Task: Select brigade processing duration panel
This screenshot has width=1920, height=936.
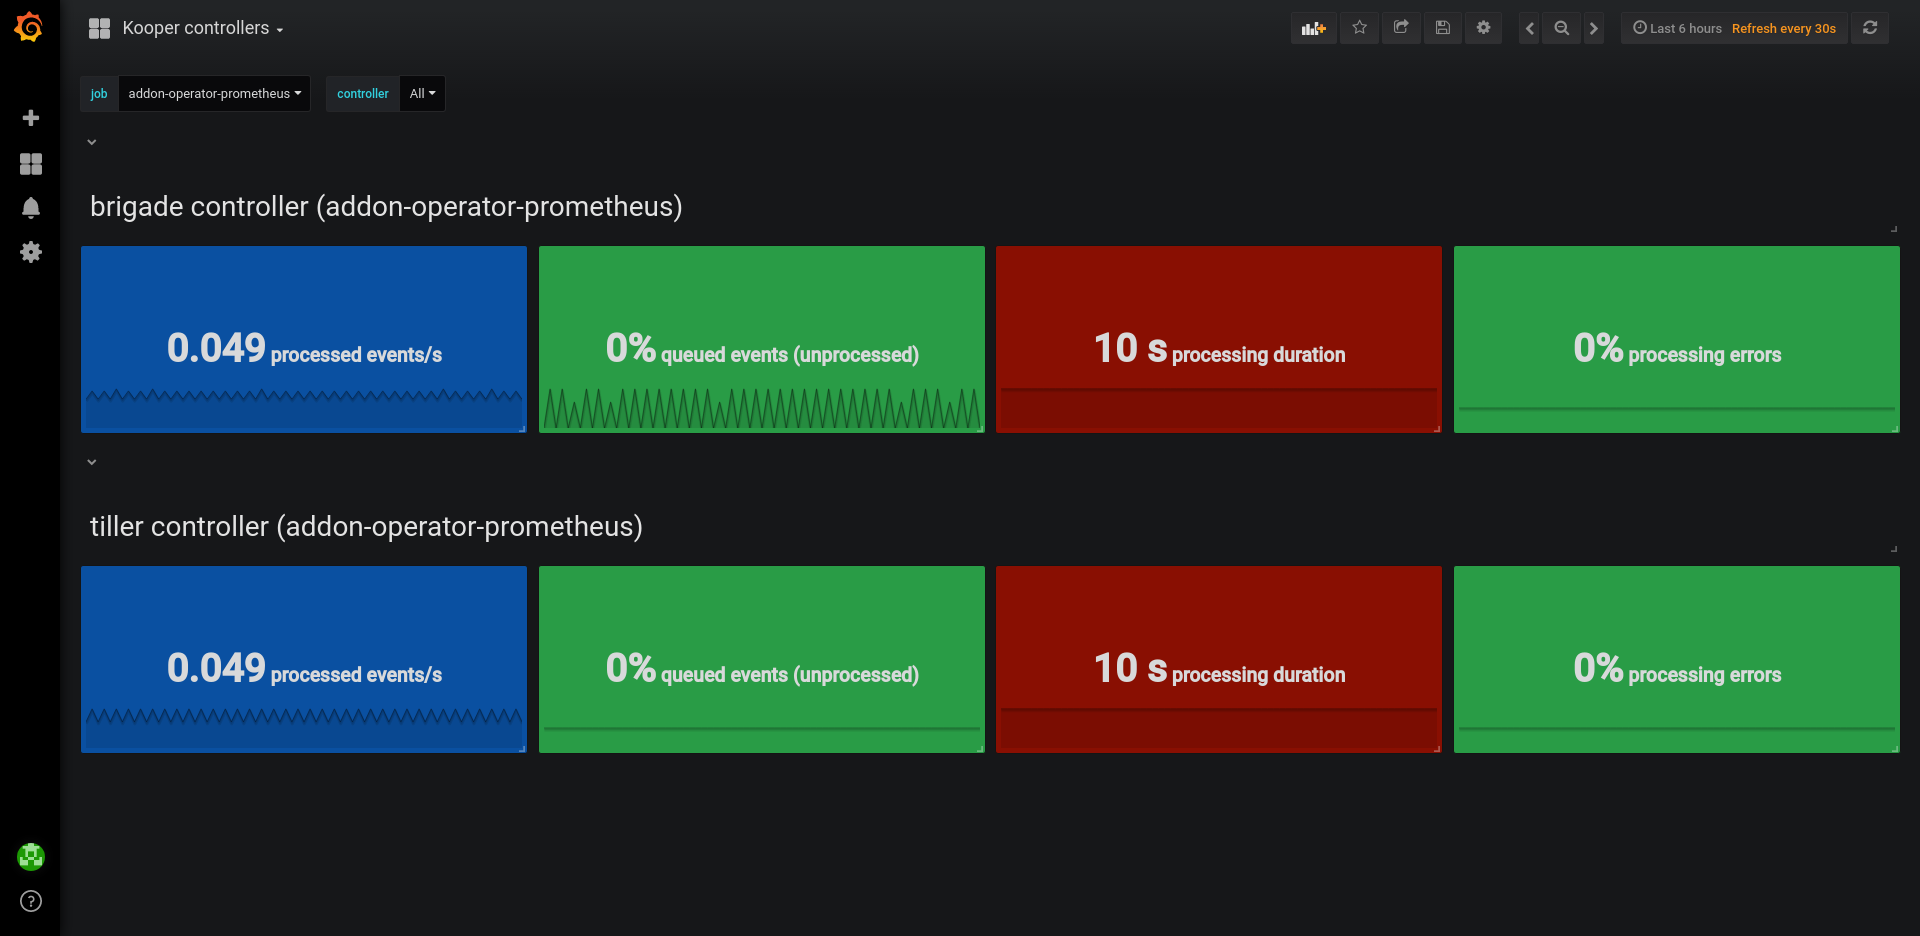Action: tap(1219, 339)
